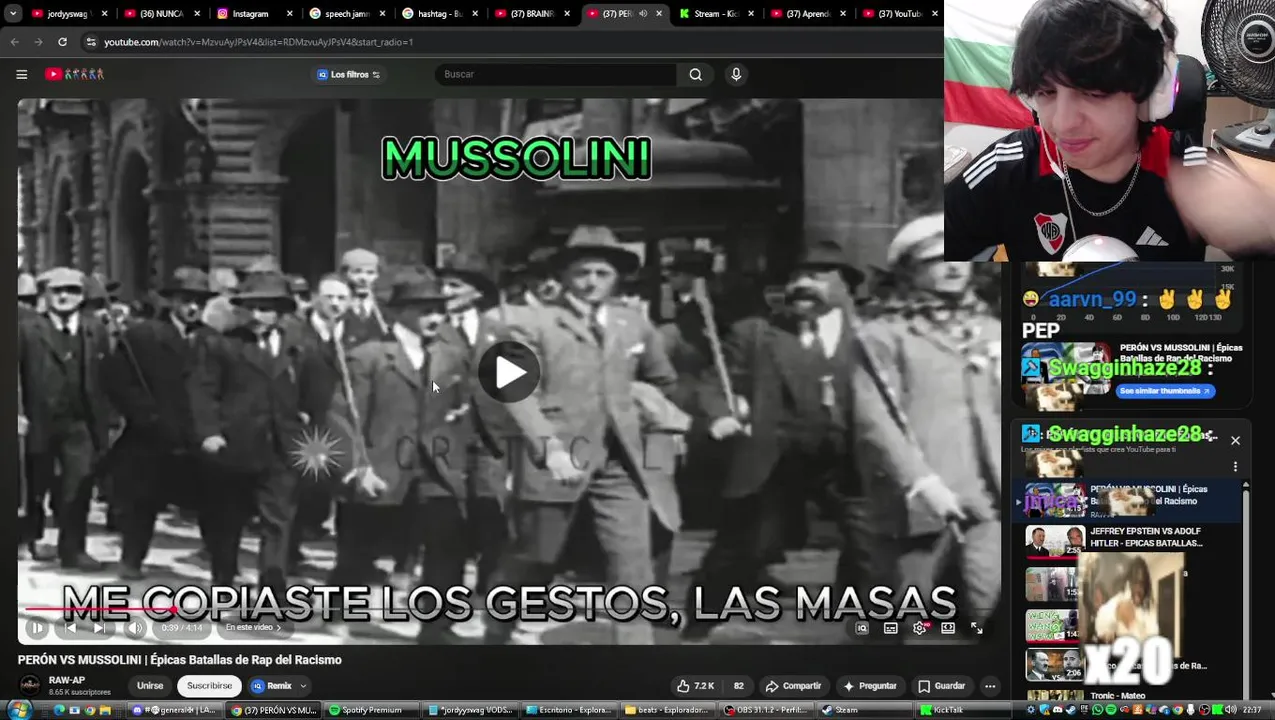Skip to next video in player
Screen dimensions: 1275x720
(x=99, y=628)
